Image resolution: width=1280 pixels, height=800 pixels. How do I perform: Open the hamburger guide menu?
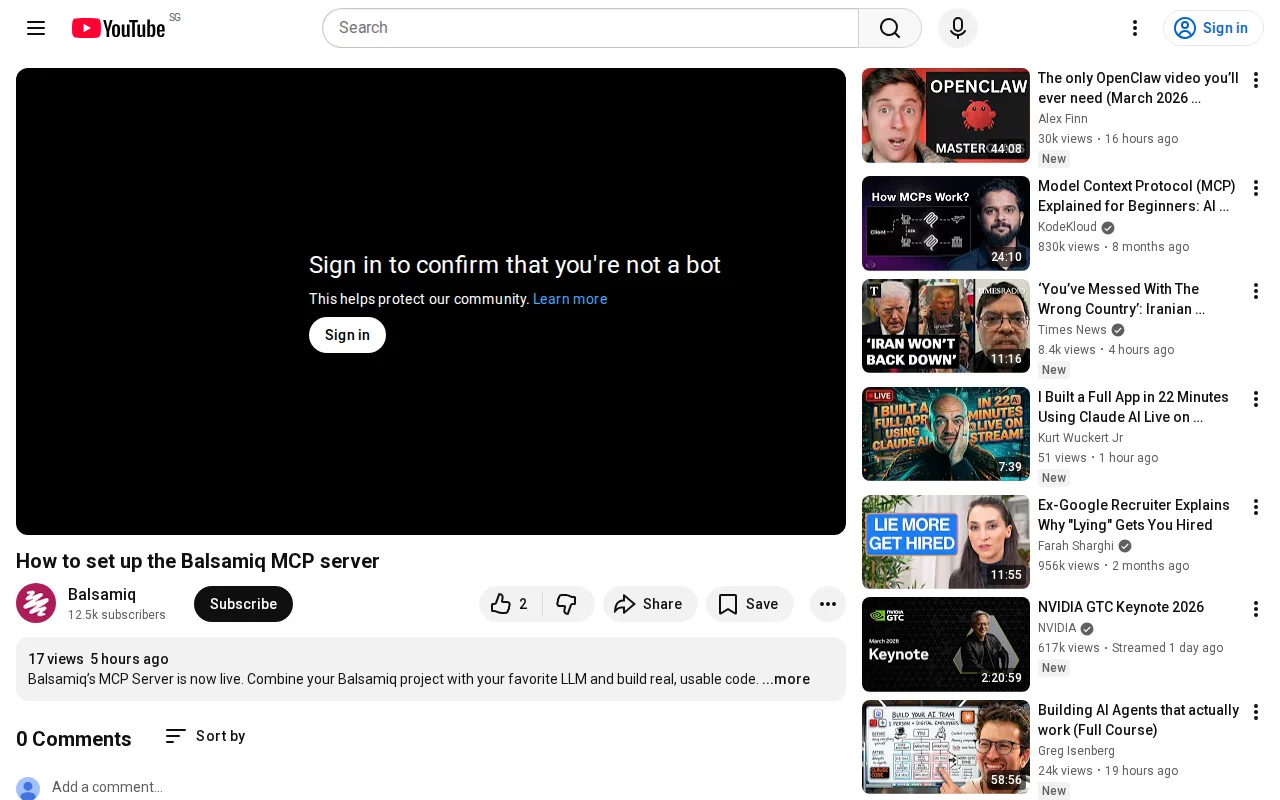(x=36, y=28)
